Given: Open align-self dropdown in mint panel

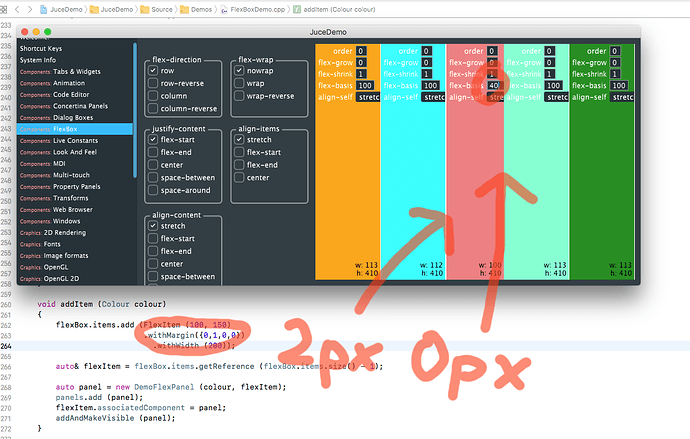Looking at the screenshot, I should point(557,97).
